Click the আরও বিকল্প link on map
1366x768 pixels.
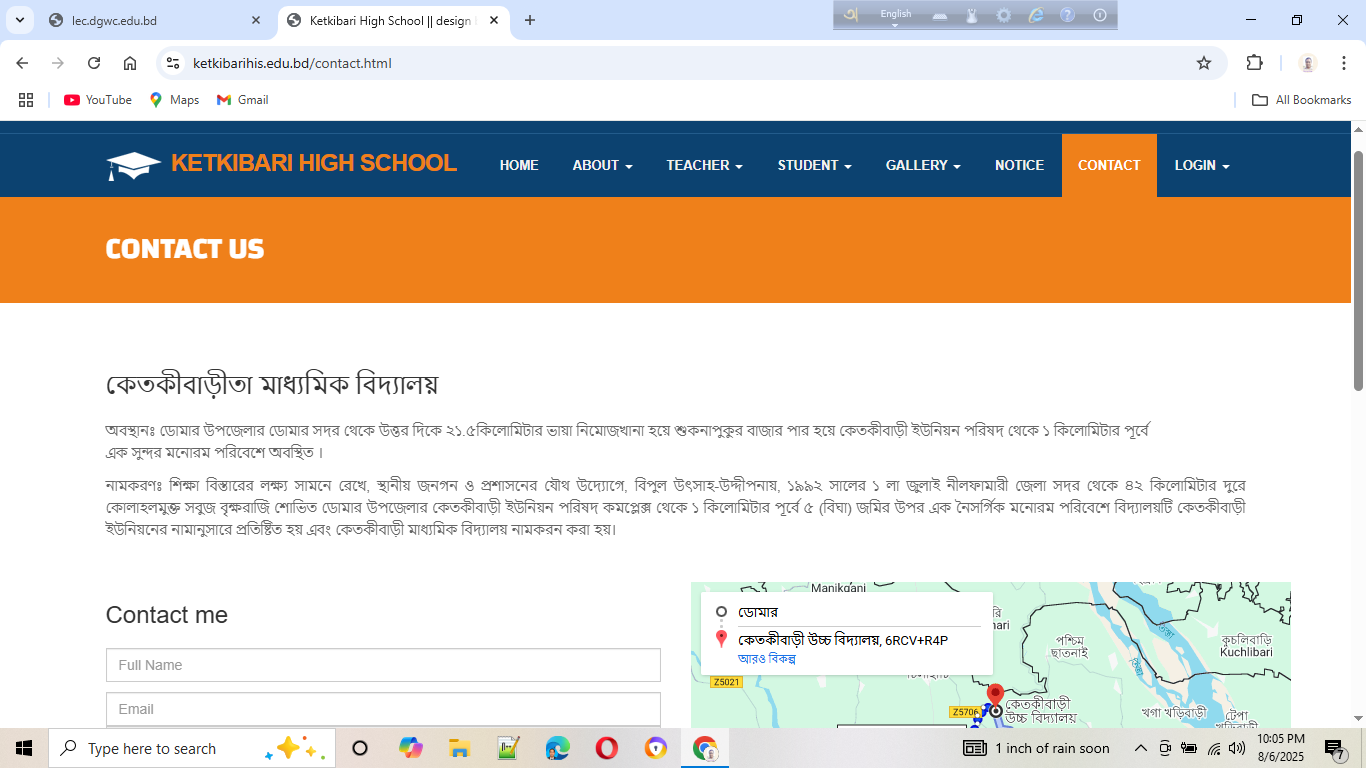(x=766, y=659)
